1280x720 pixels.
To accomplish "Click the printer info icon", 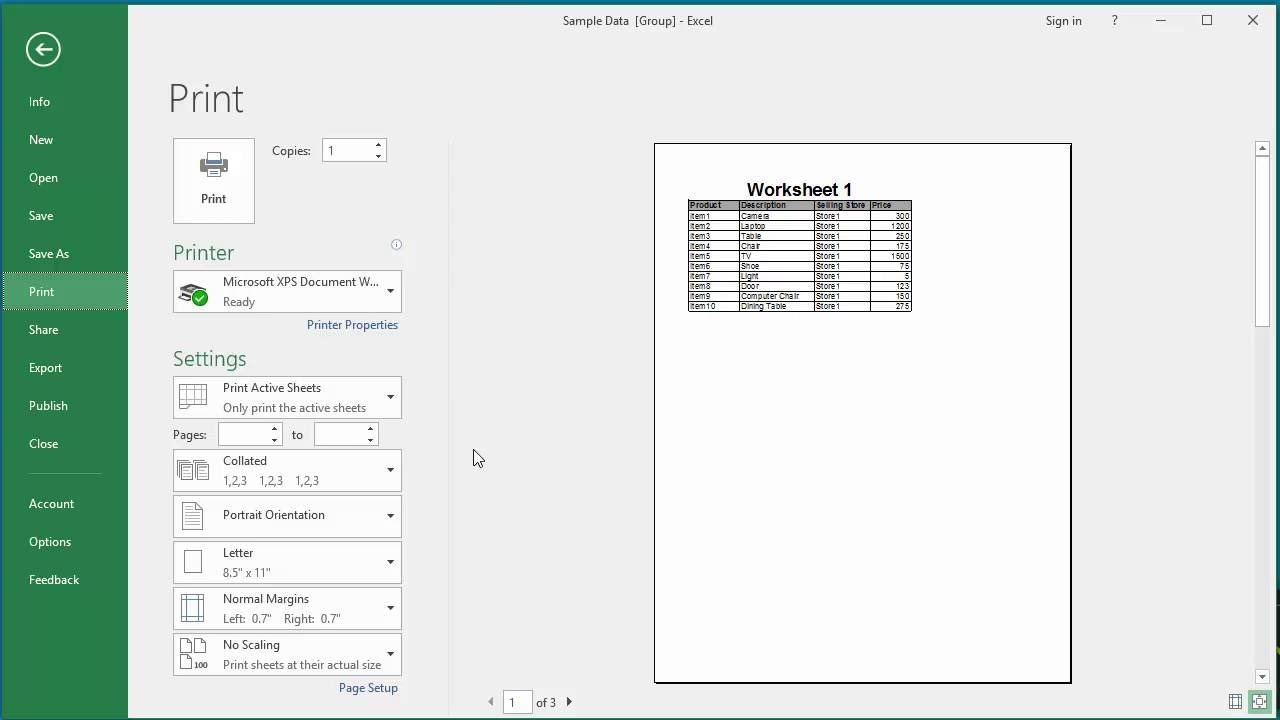I will pos(396,245).
